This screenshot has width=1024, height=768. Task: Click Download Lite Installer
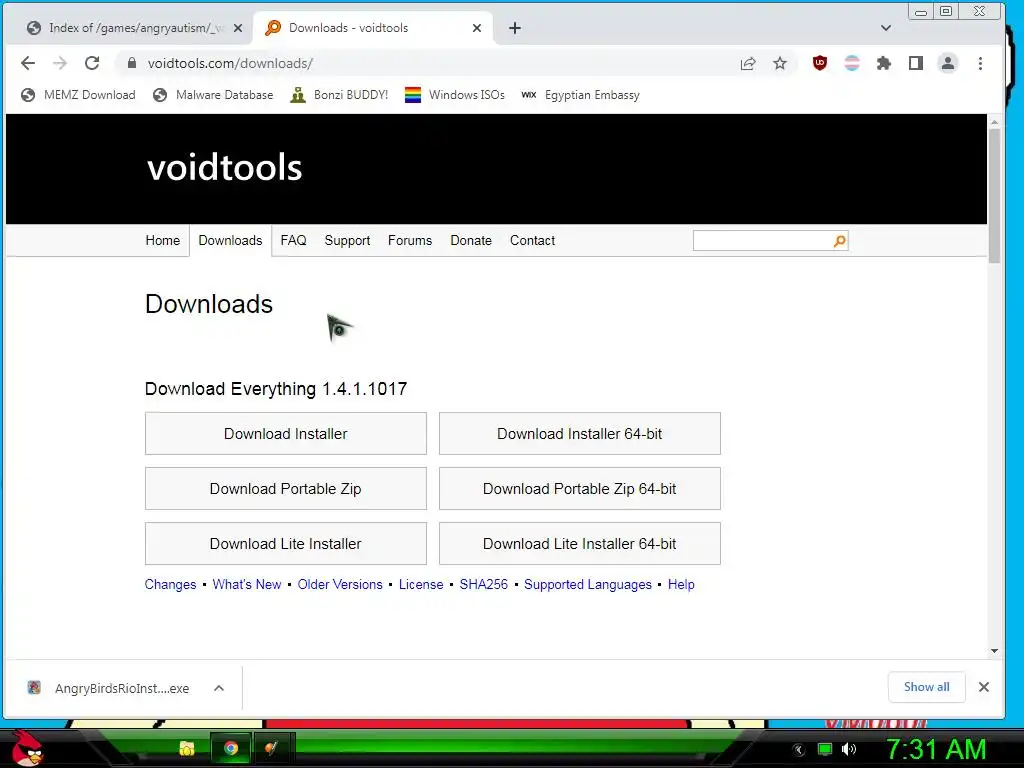pyautogui.click(x=285, y=543)
